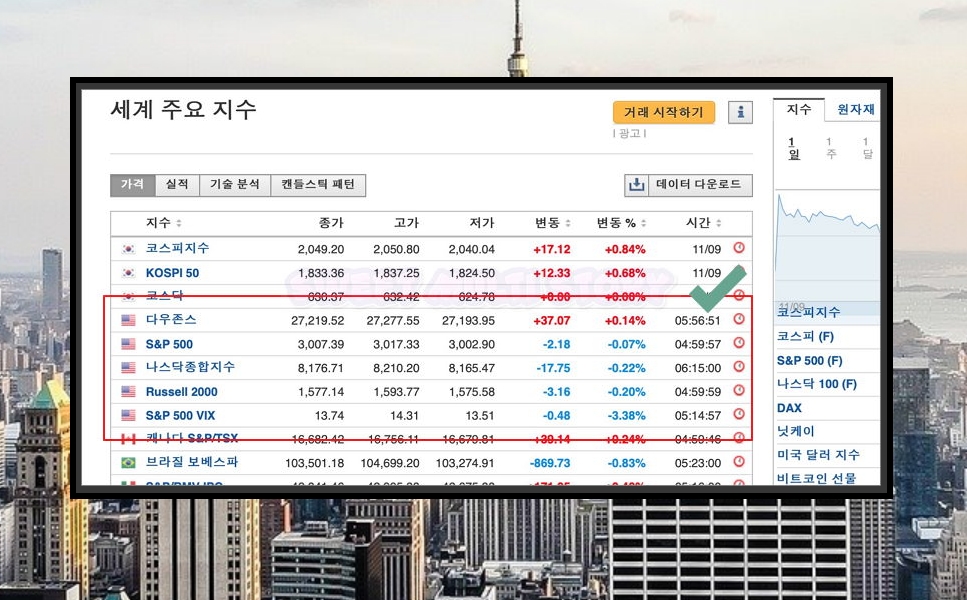Click the US flag beside 다우존스
Image resolution: width=967 pixels, height=600 pixels.
tap(128, 320)
